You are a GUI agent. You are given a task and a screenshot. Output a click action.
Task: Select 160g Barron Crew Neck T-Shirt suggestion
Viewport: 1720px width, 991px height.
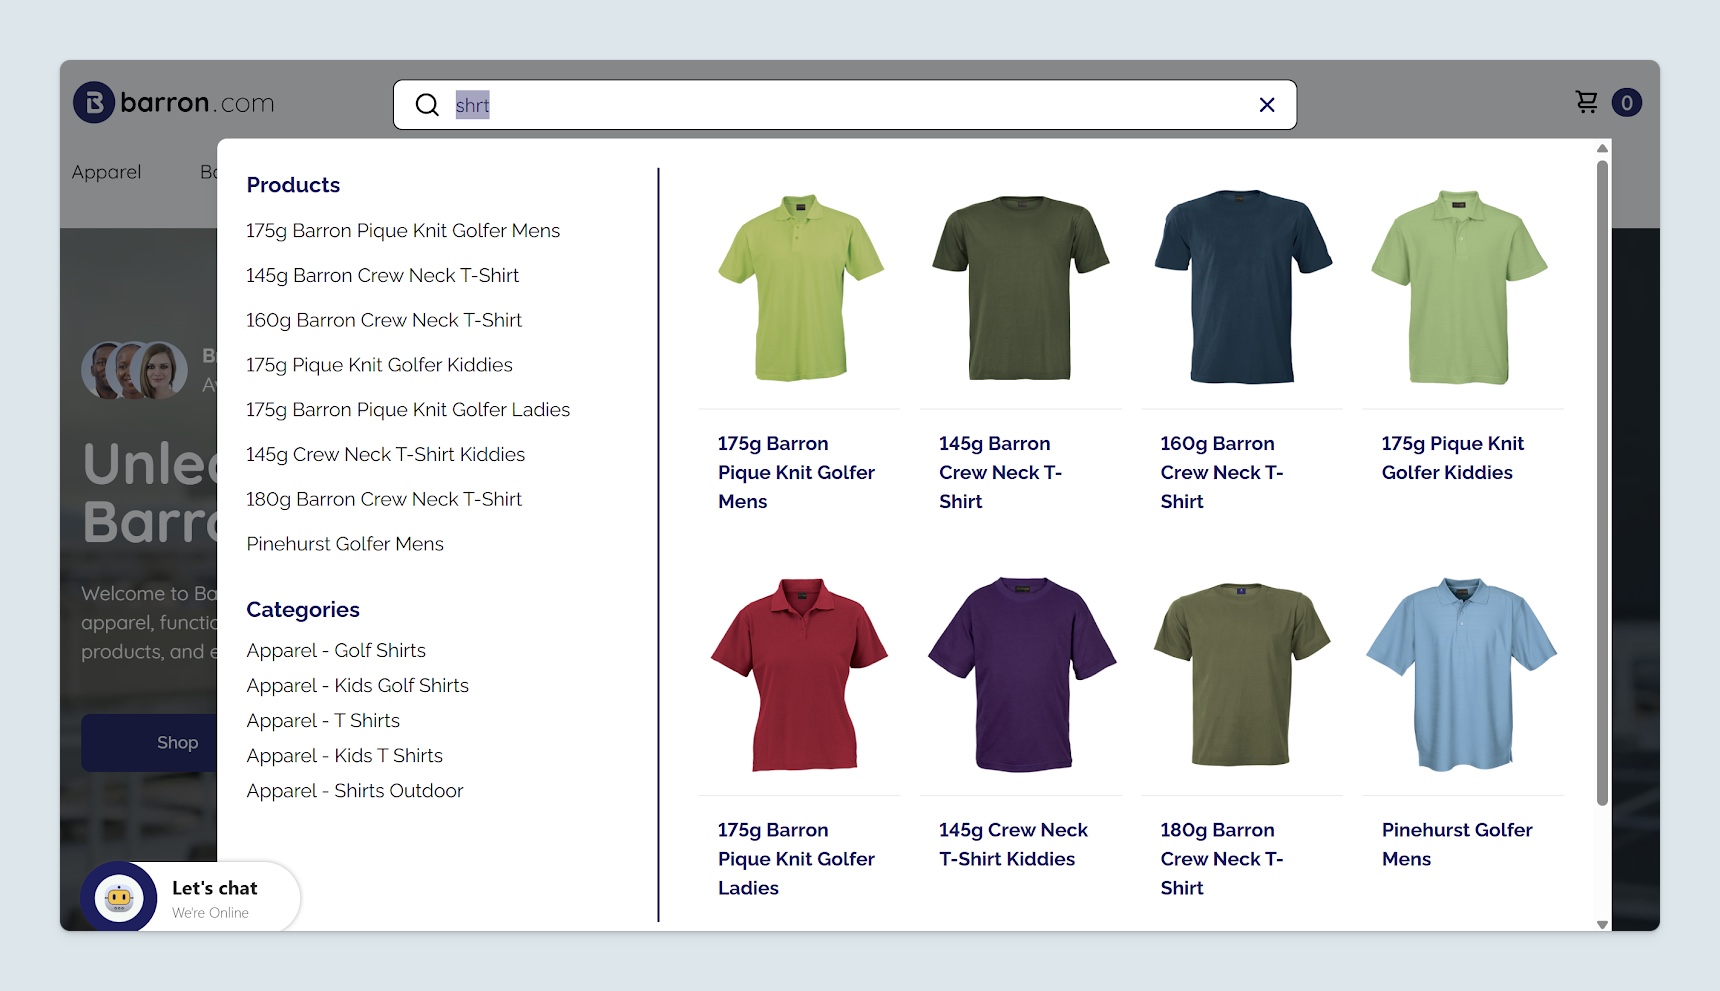point(384,321)
